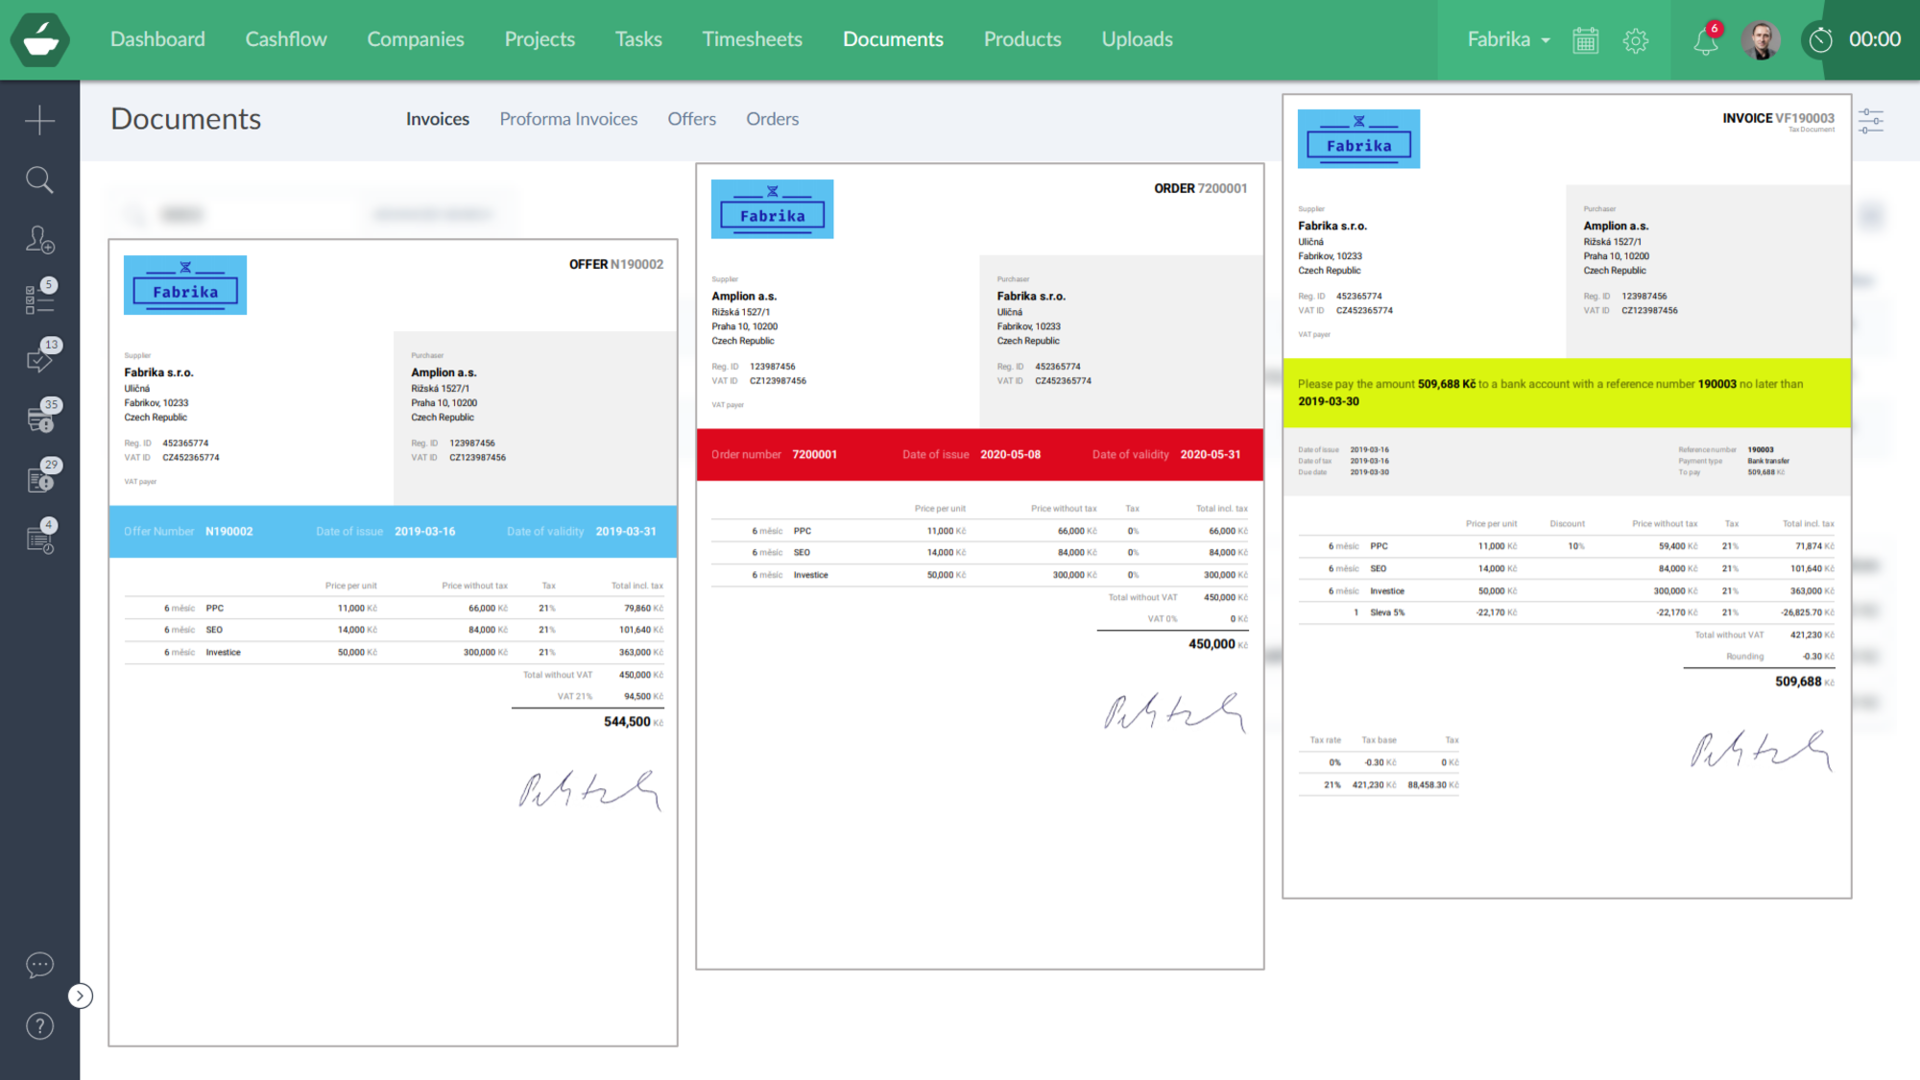1920x1080 pixels.
Task: Click the sidebar icon with badge 35
Action: [x=40, y=418]
